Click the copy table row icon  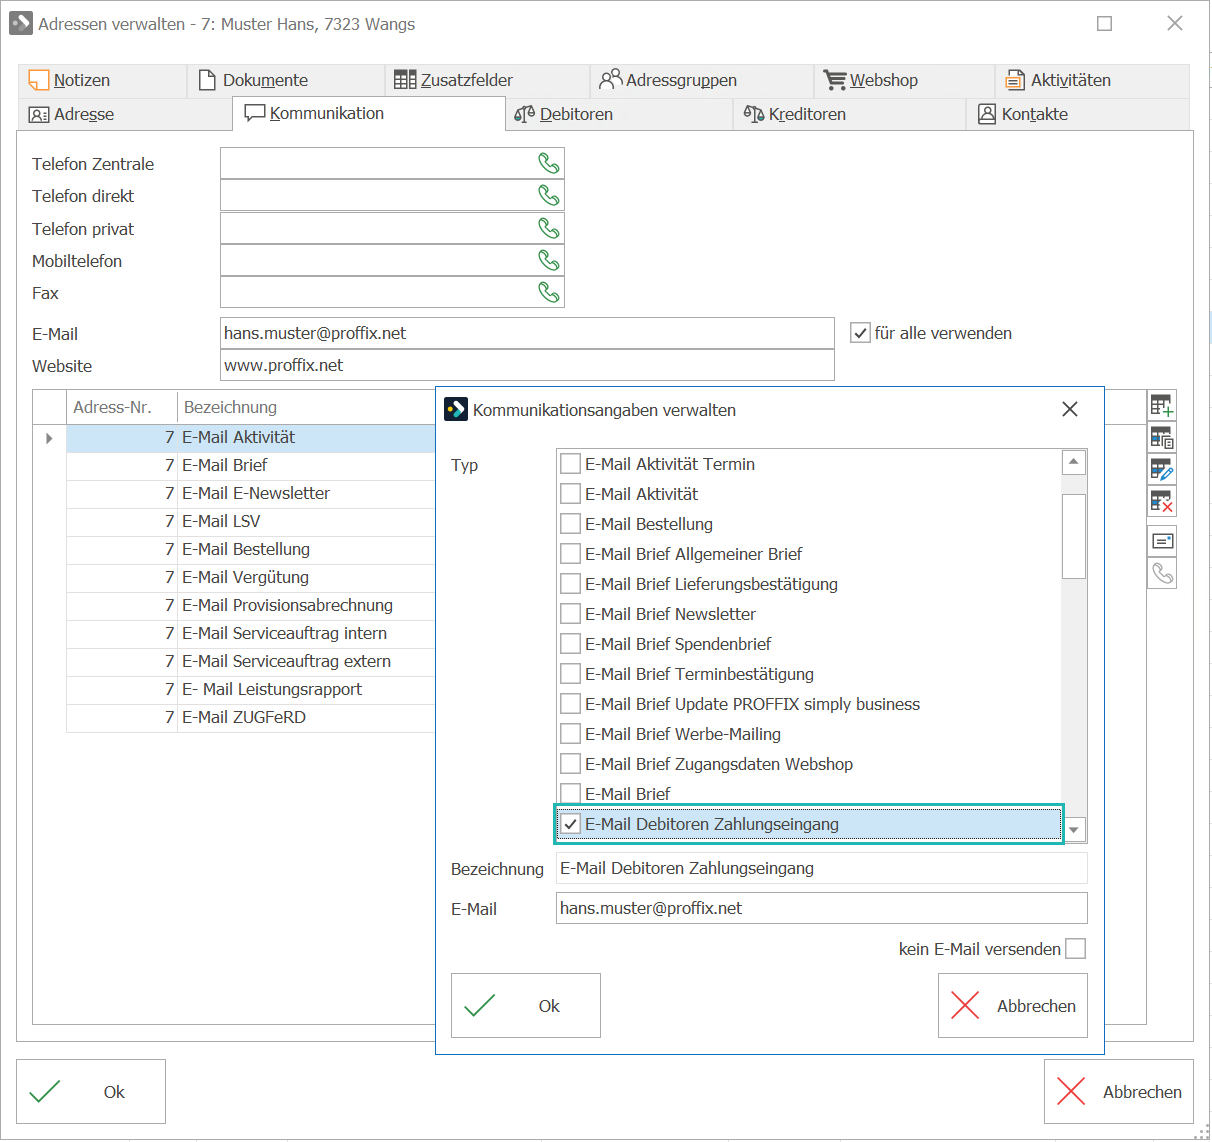(1161, 438)
